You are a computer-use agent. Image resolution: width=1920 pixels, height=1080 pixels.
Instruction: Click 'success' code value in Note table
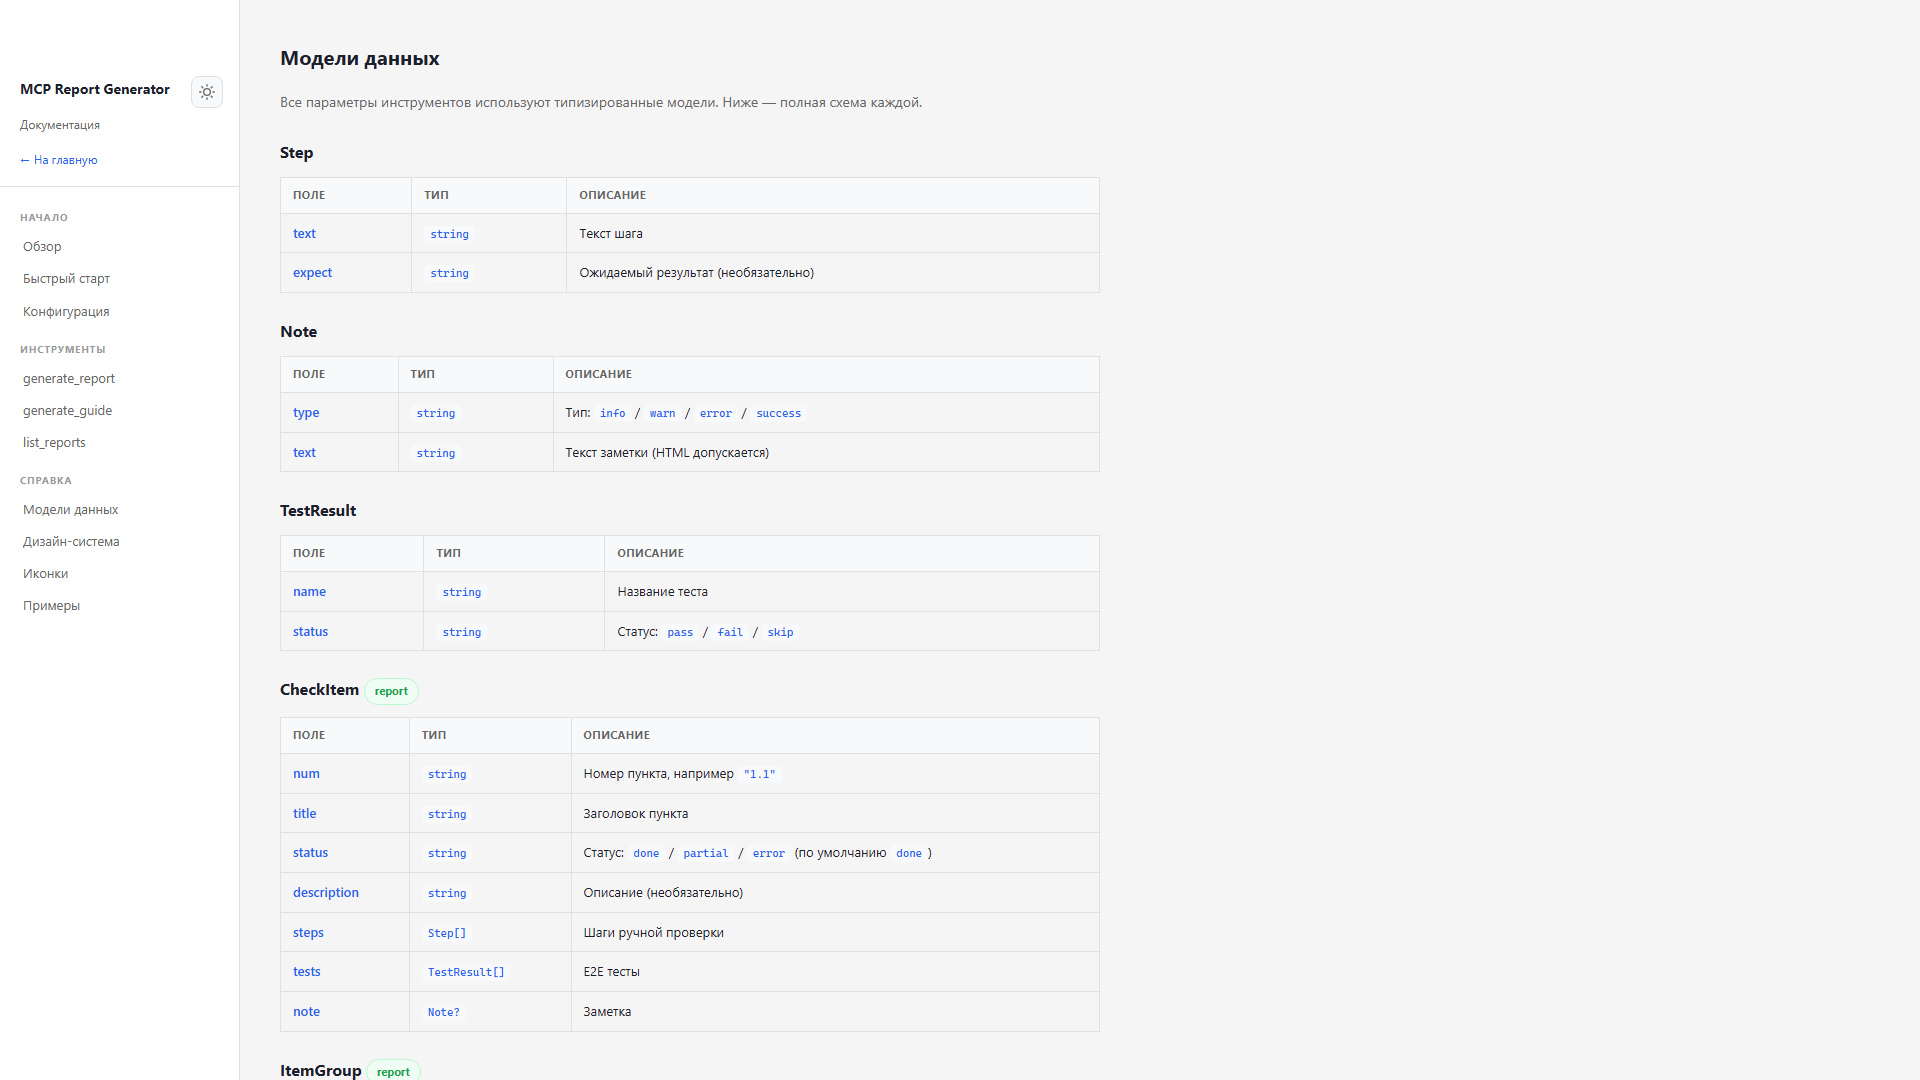(x=778, y=413)
